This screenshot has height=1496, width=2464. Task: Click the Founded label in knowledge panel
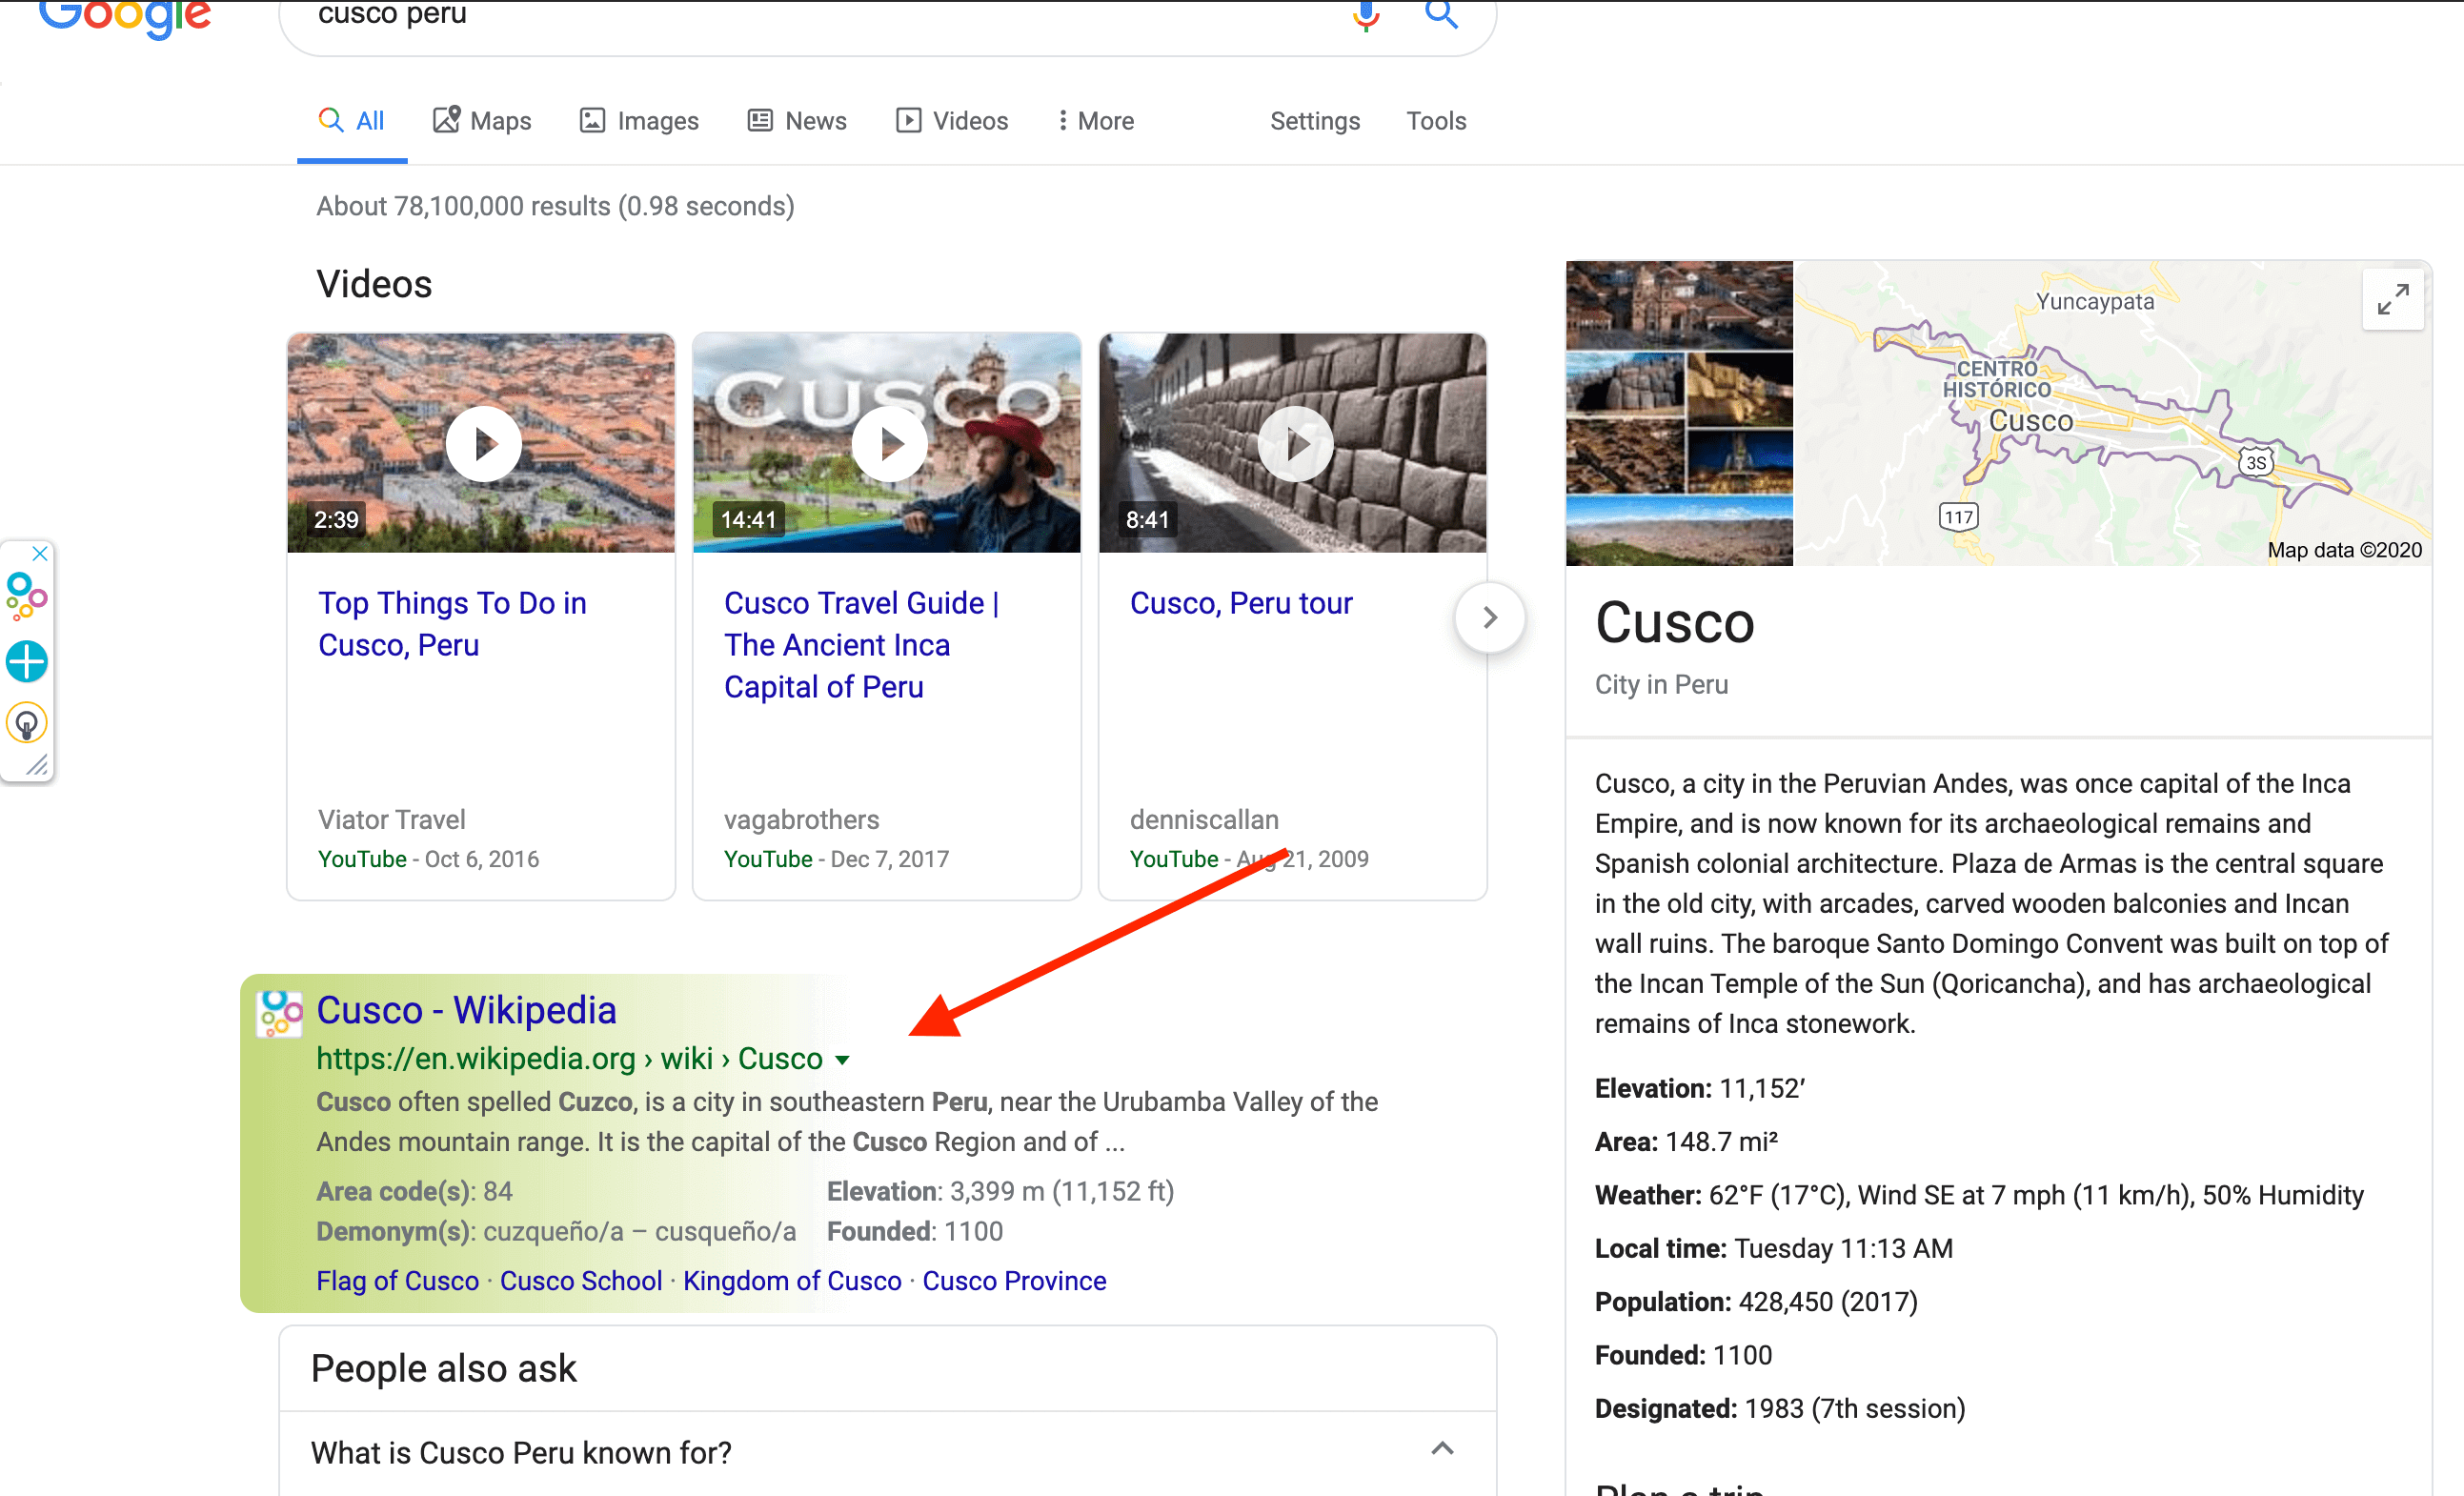1650,1355
